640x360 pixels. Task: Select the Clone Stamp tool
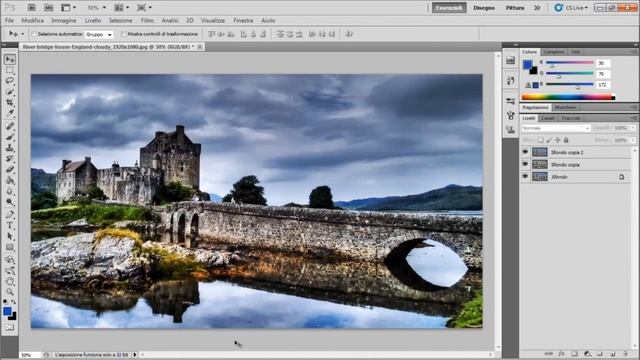click(x=10, y=147)
